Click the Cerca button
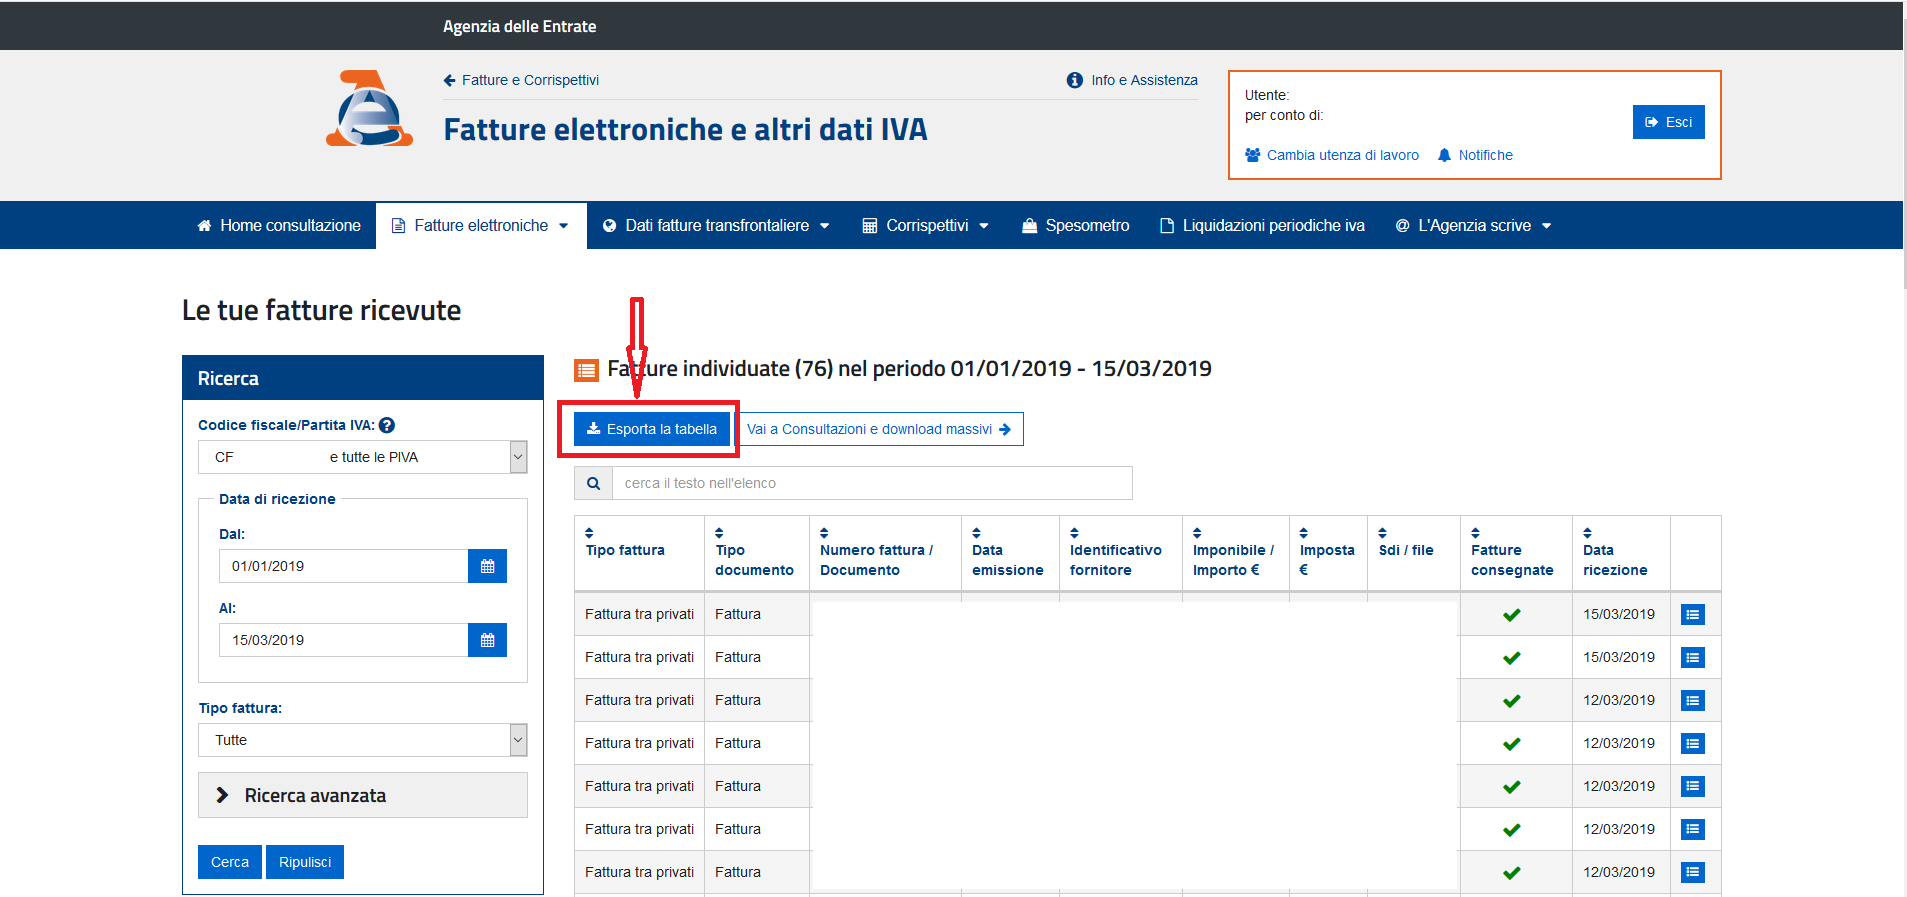 [x=230, y=862]
